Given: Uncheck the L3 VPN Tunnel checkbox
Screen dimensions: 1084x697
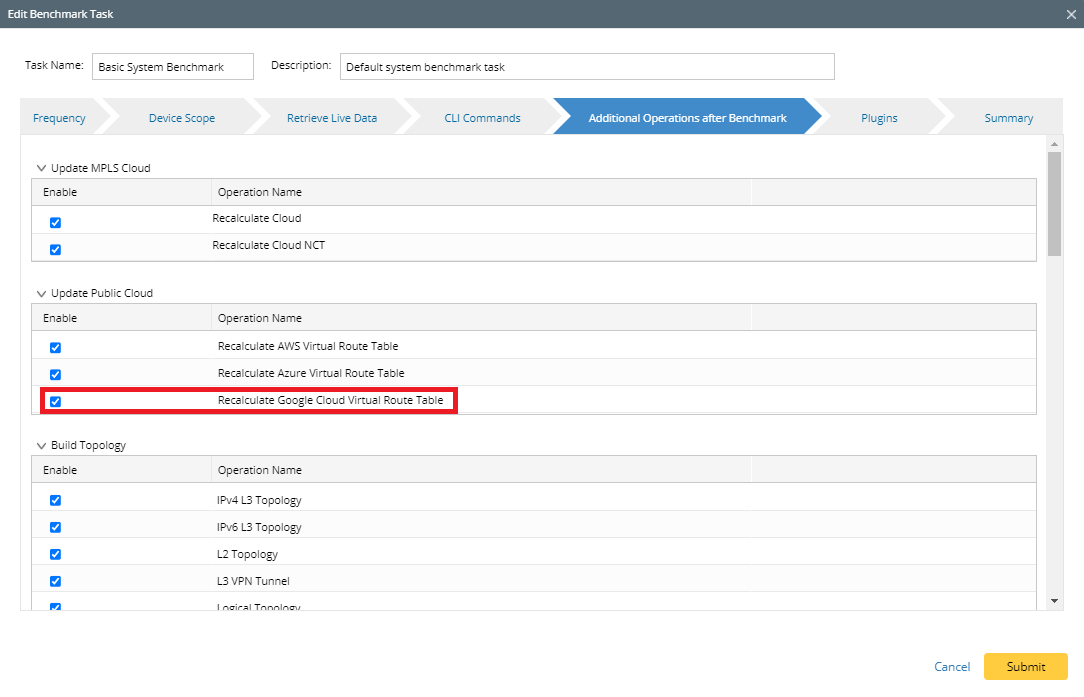Looking at the screenshot, I should point(56,582).
